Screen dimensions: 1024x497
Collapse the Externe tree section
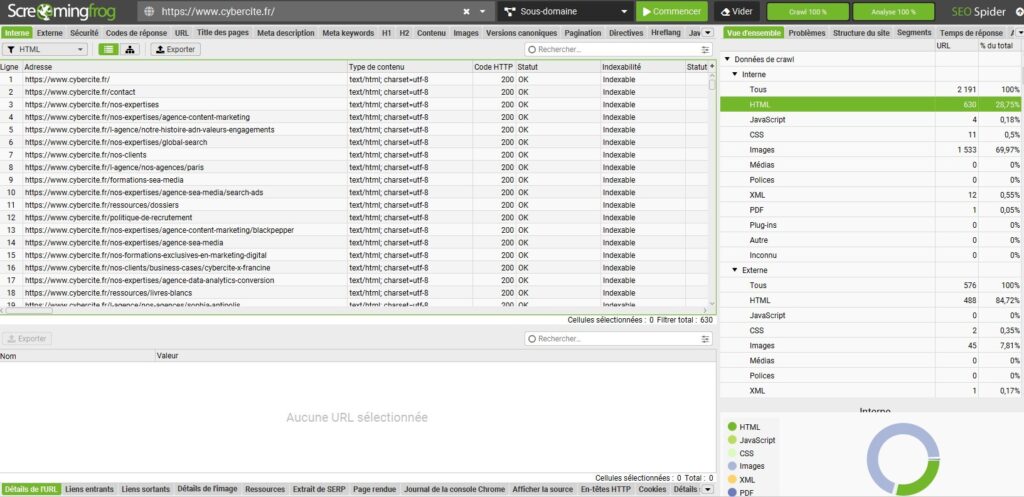coord(735,270)
